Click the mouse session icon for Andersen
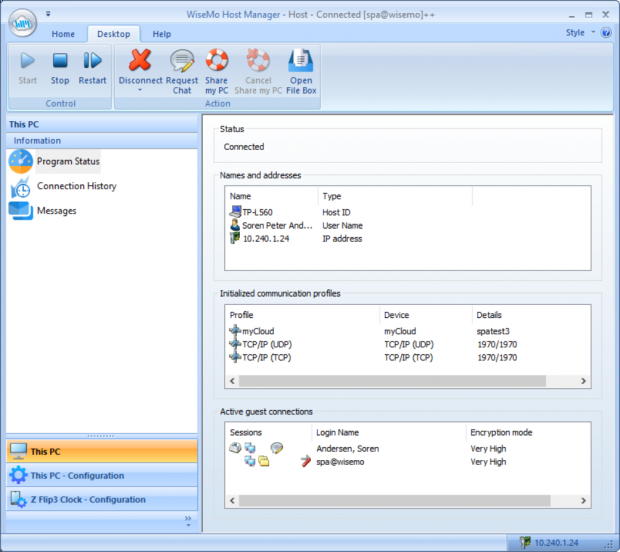The width and height of the screenshot is (620, 552). 235,448
